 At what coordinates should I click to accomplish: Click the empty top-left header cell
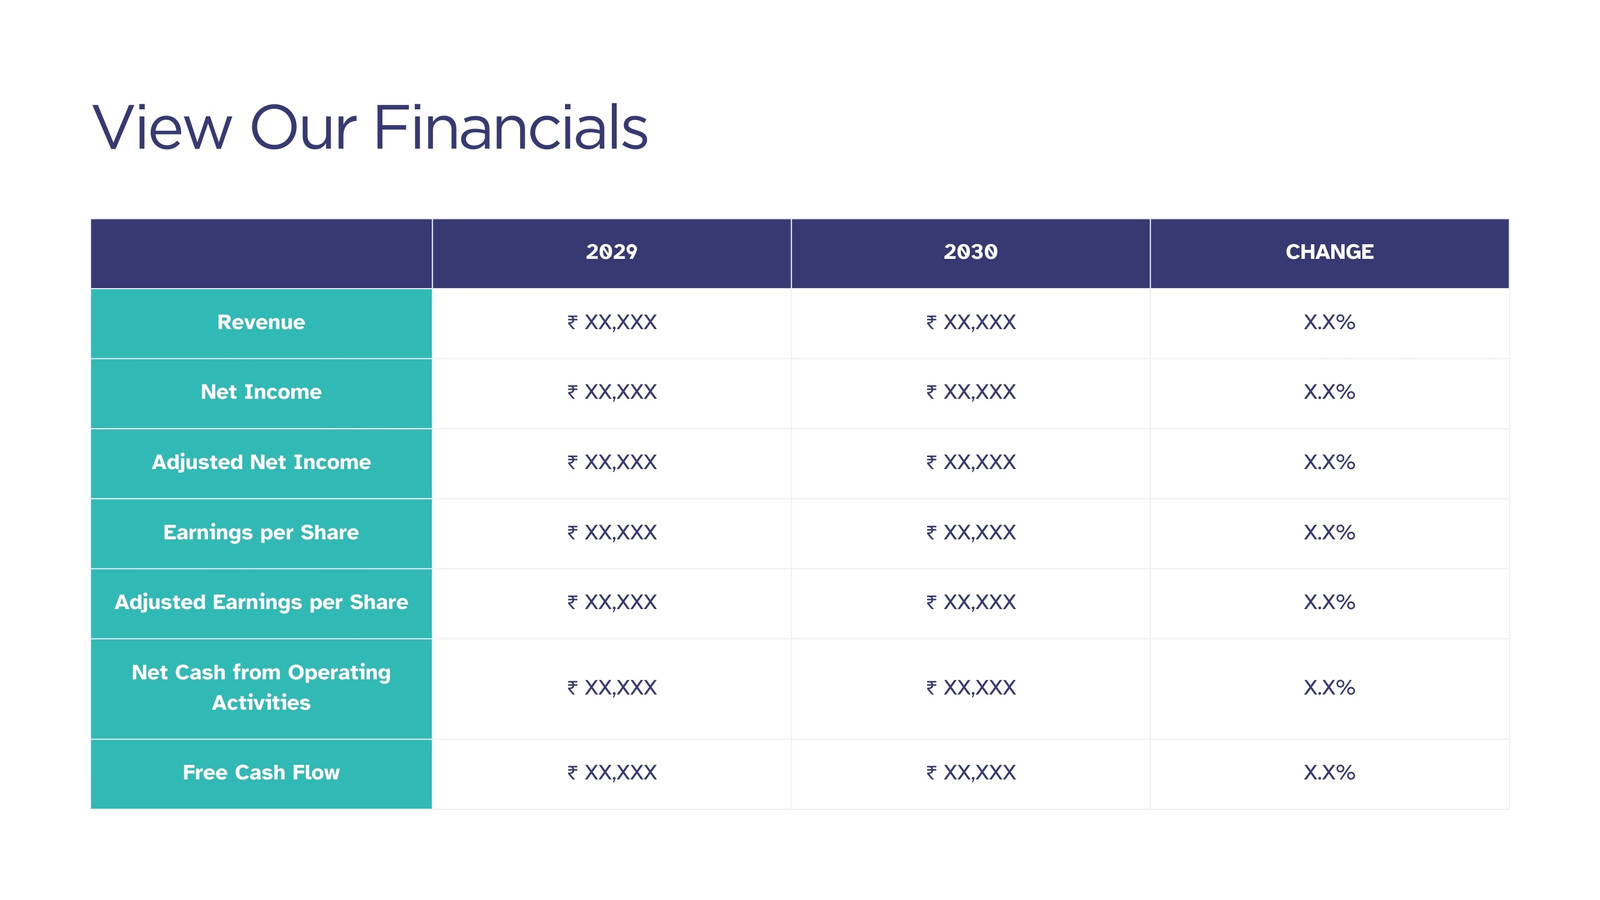point(261,253)
